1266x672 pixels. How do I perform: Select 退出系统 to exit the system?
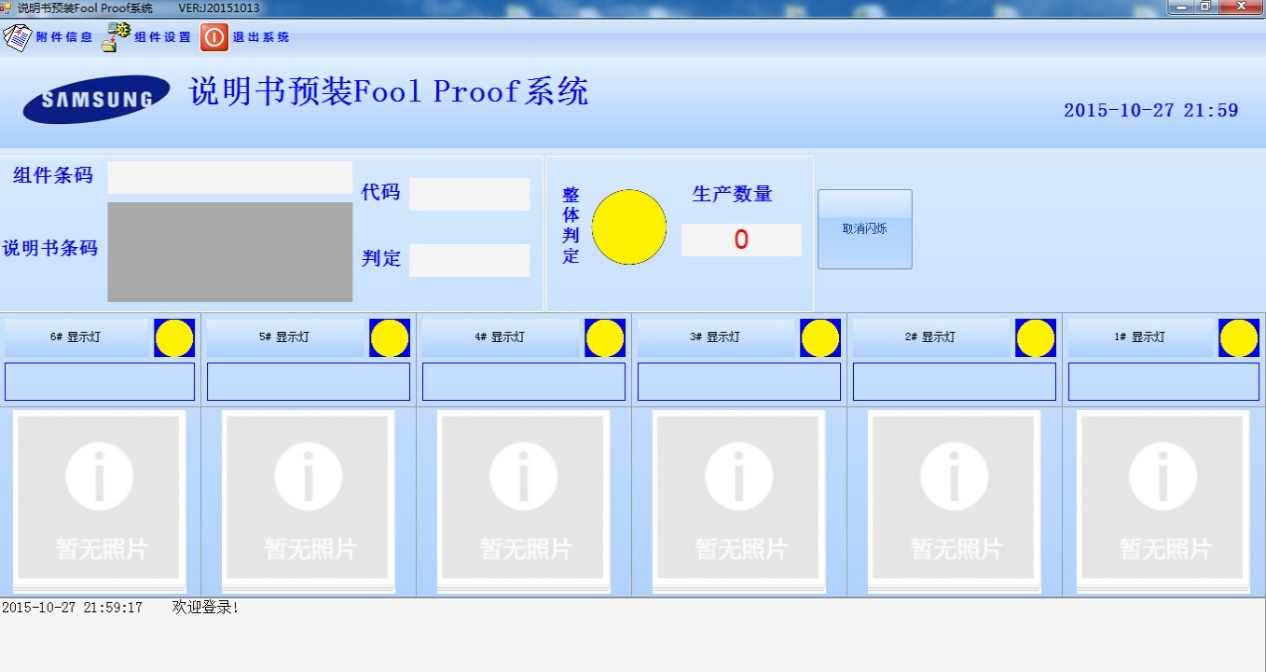[x=261, y=37]
